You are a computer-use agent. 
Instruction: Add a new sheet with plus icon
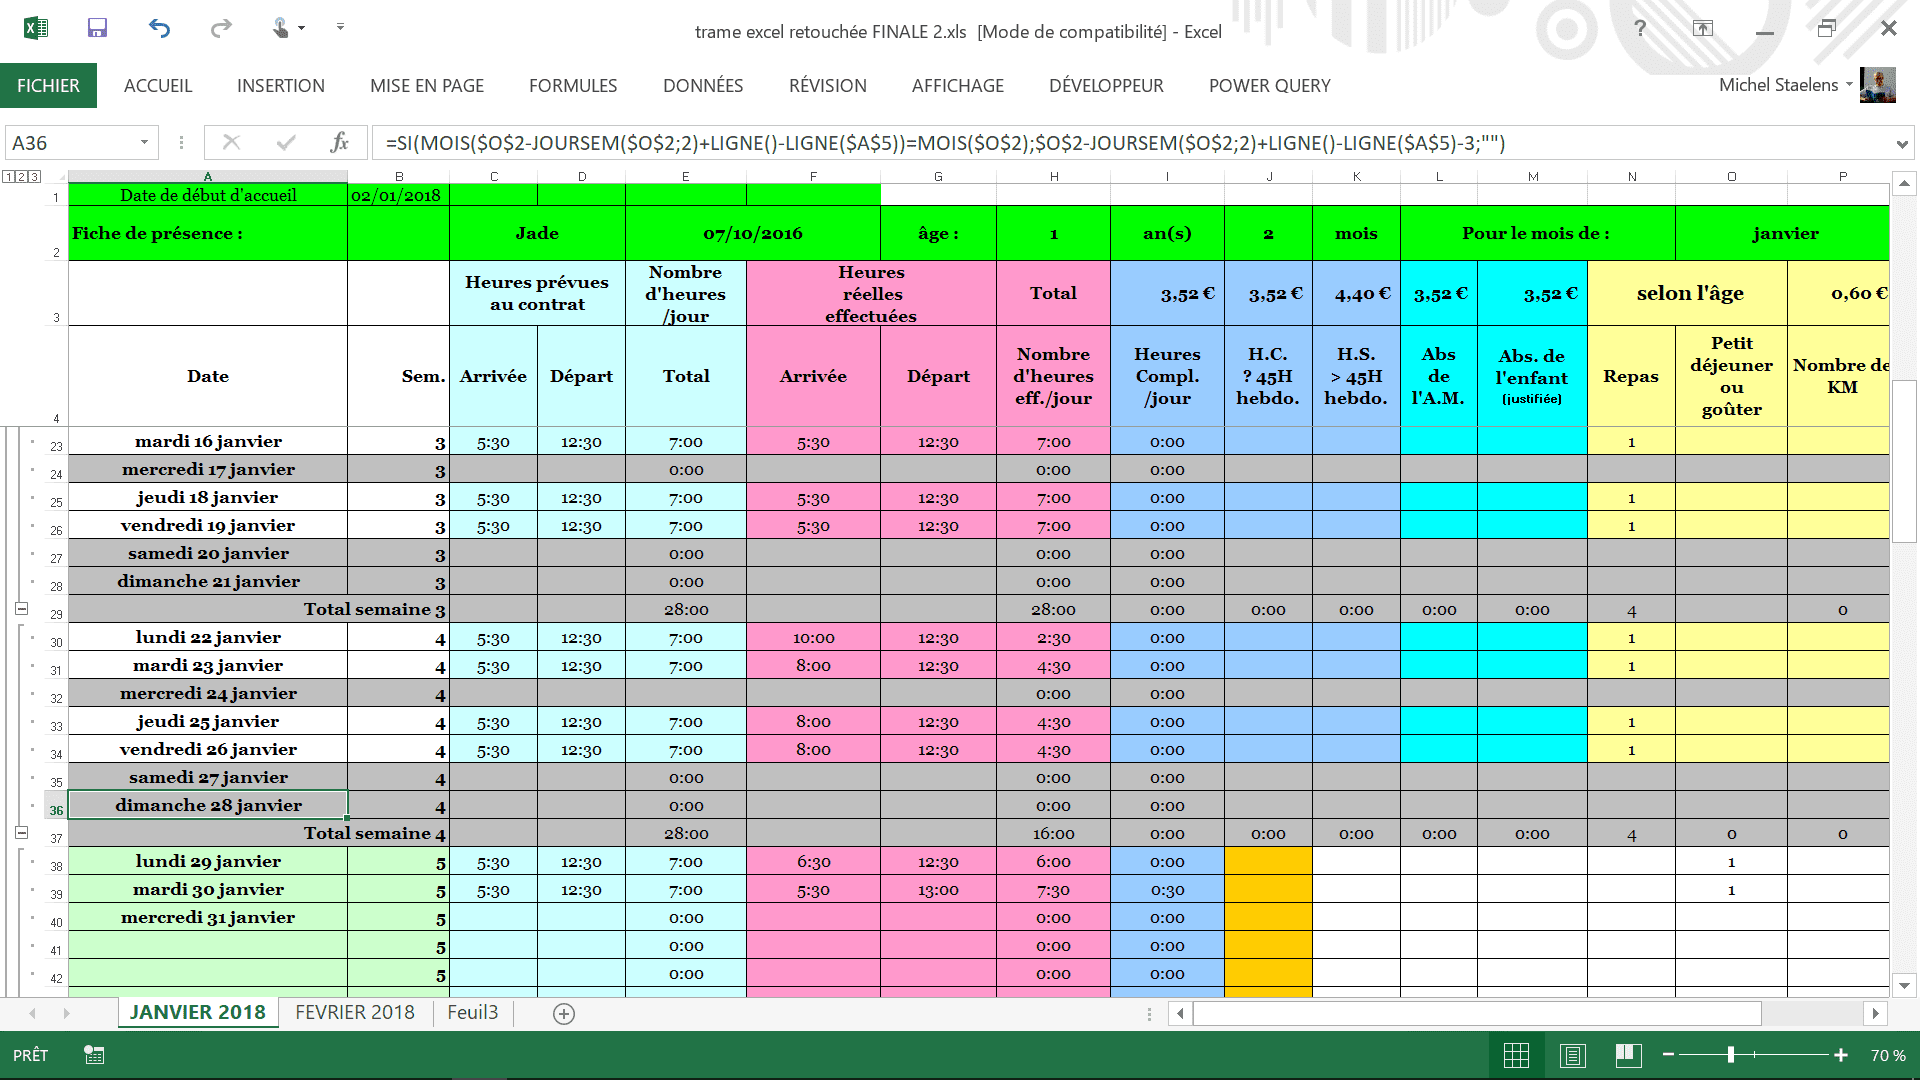(564, 1014)
